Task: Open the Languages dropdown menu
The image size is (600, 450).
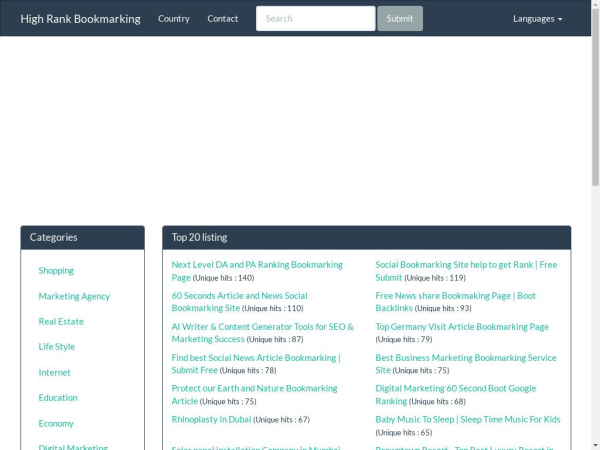Action: click(537, 18)
